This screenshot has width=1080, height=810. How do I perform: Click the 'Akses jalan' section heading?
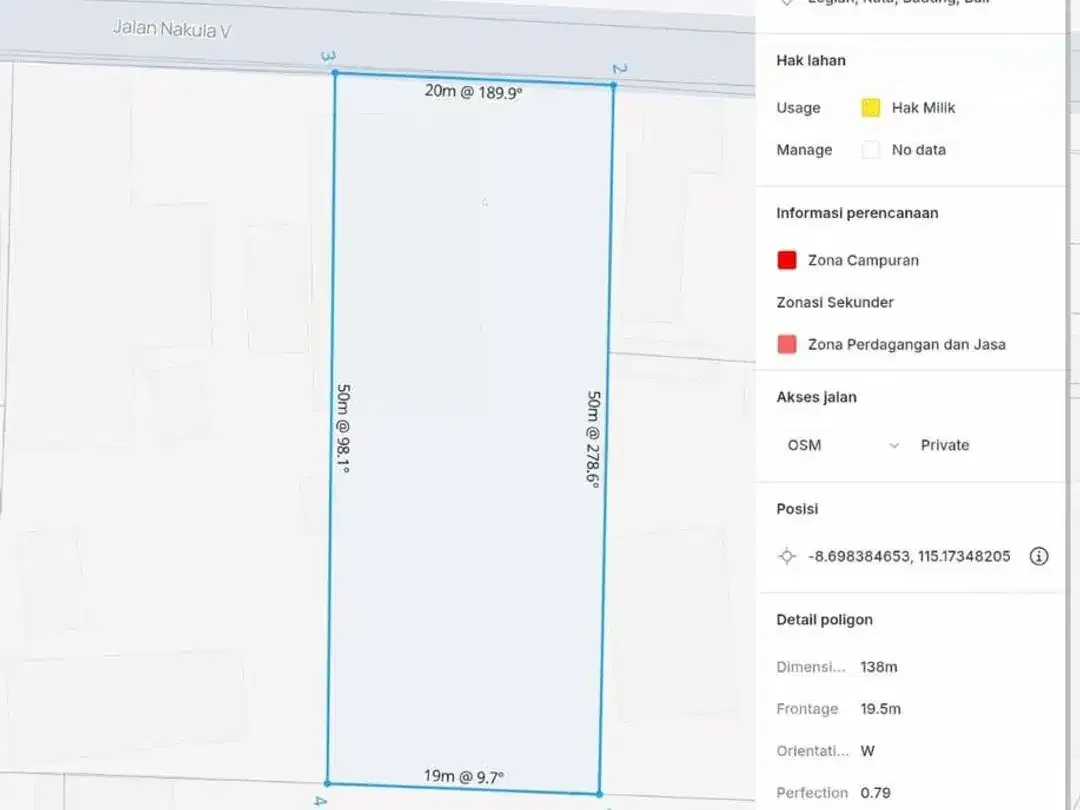coord(816,397)
